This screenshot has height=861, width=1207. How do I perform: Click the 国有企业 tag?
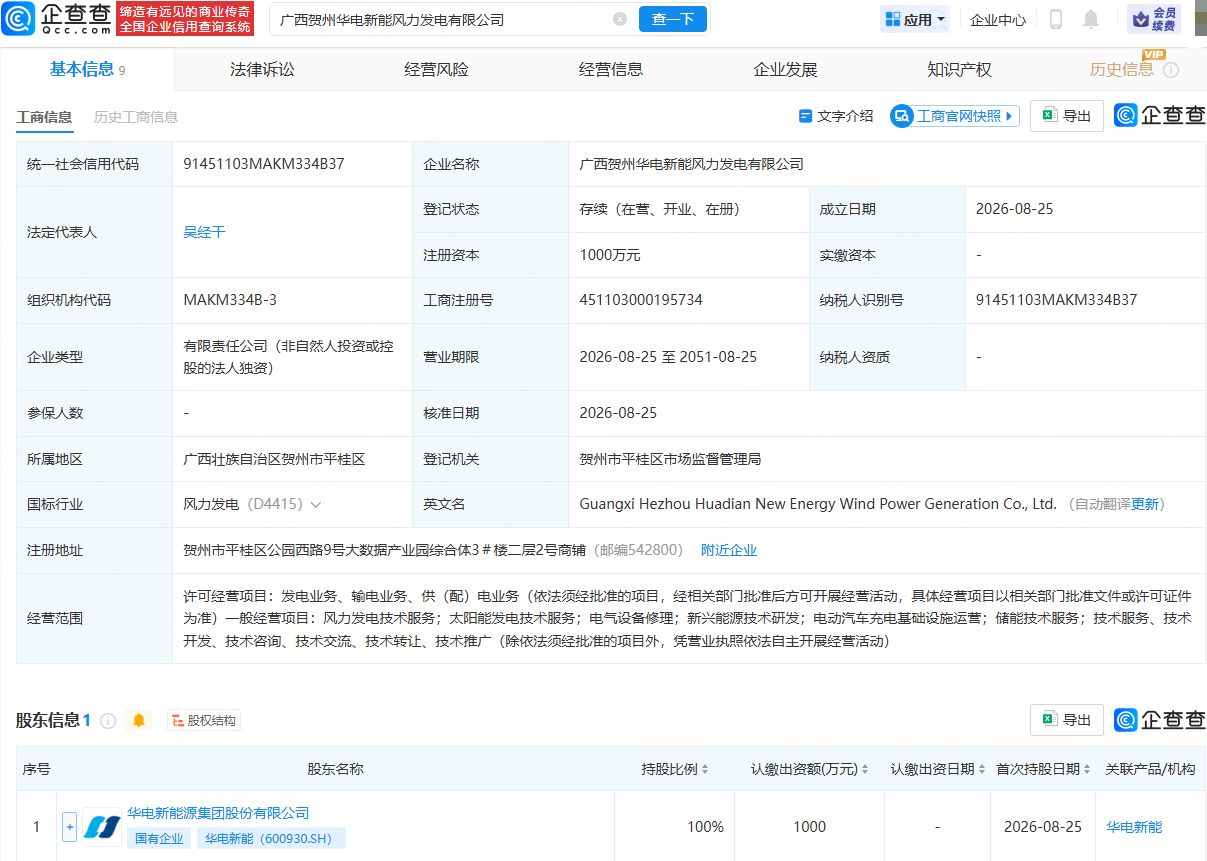[159, 839]
